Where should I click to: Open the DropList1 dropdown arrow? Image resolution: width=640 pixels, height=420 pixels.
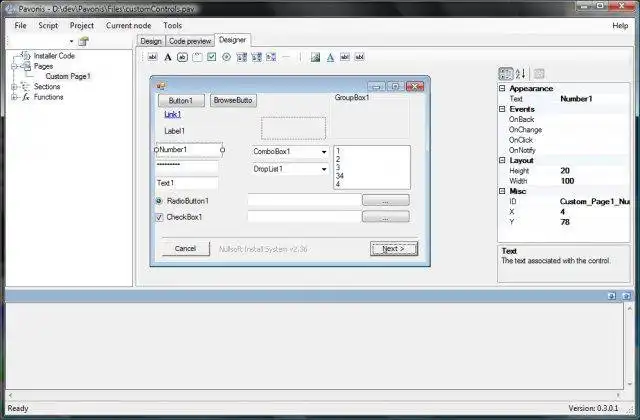[324, 169]
